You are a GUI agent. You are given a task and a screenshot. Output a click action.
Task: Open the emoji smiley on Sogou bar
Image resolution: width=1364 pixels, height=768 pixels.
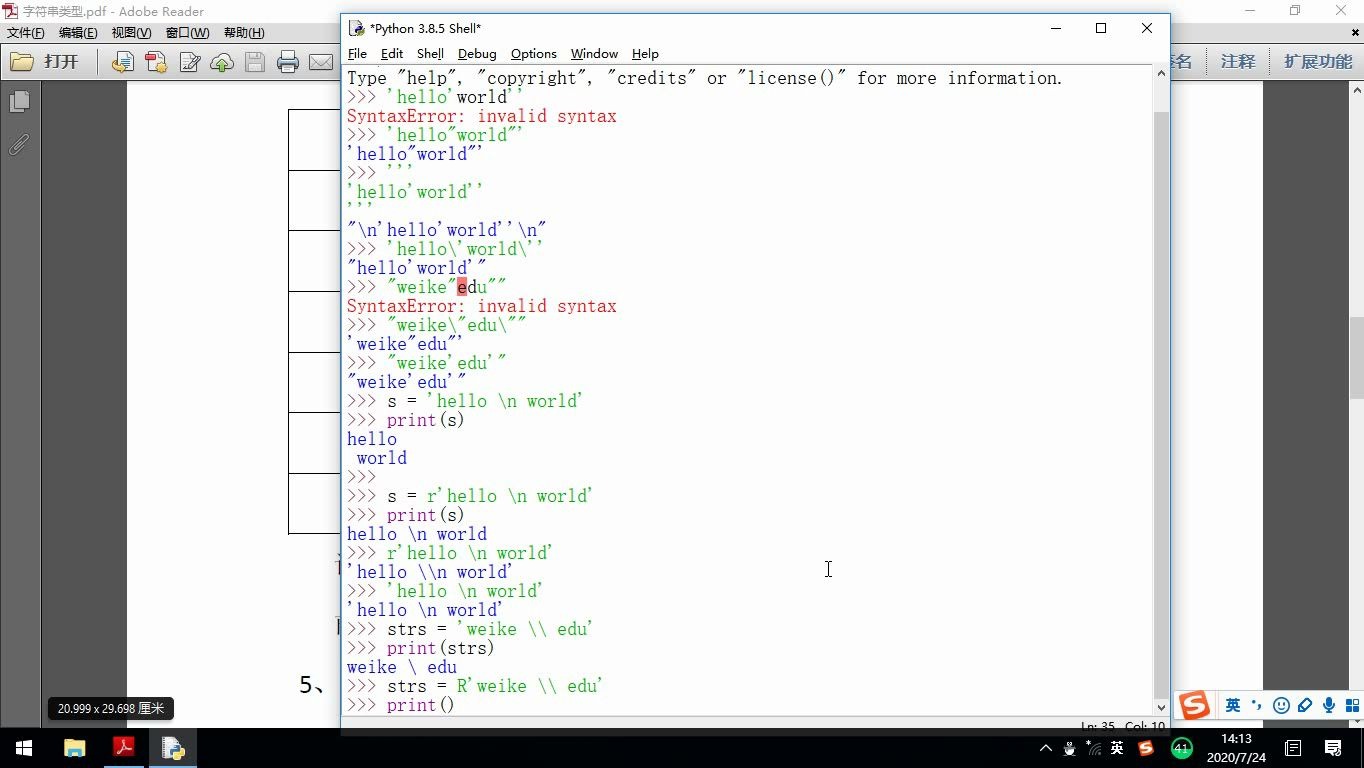click(x=1281, y=705)
